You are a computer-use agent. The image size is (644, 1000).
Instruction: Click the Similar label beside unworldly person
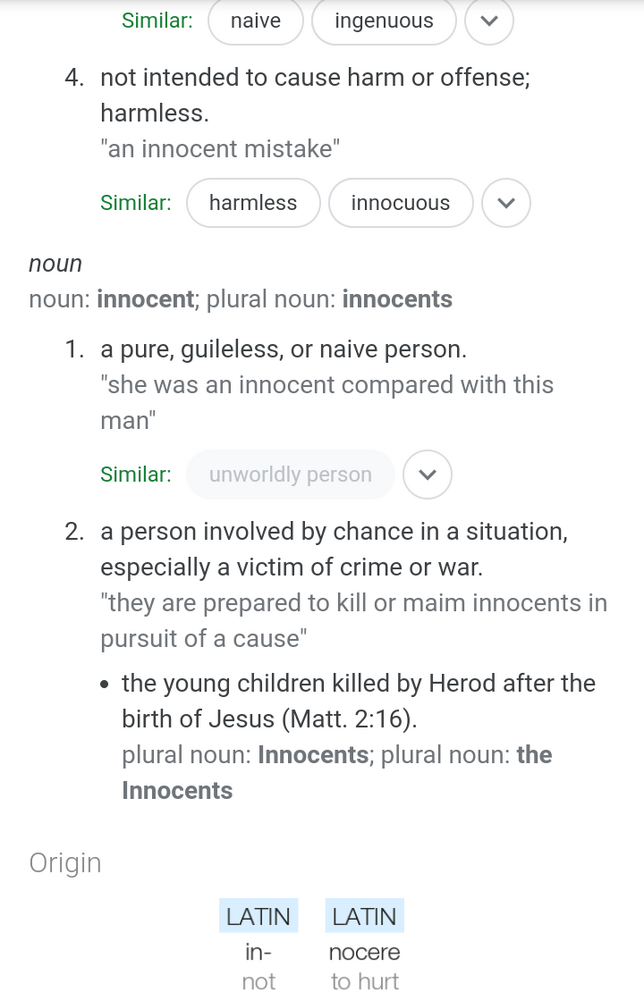tap(136, 474)
